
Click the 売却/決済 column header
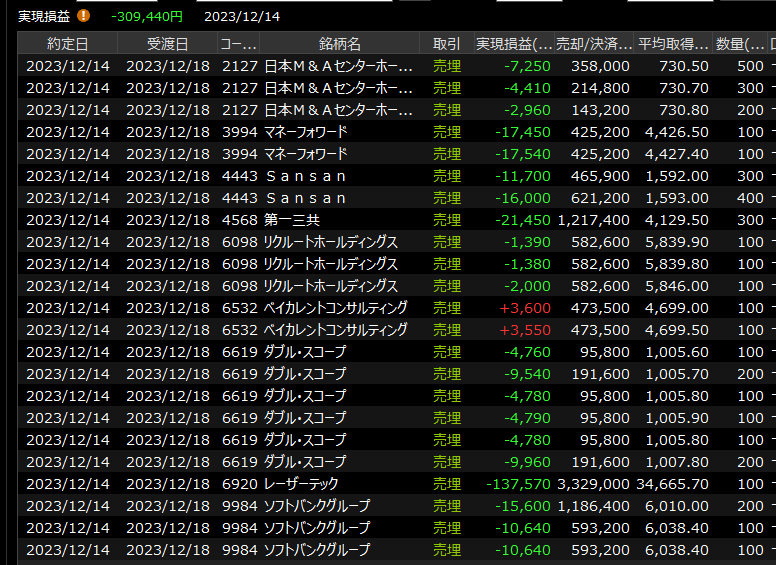[594, 44]
